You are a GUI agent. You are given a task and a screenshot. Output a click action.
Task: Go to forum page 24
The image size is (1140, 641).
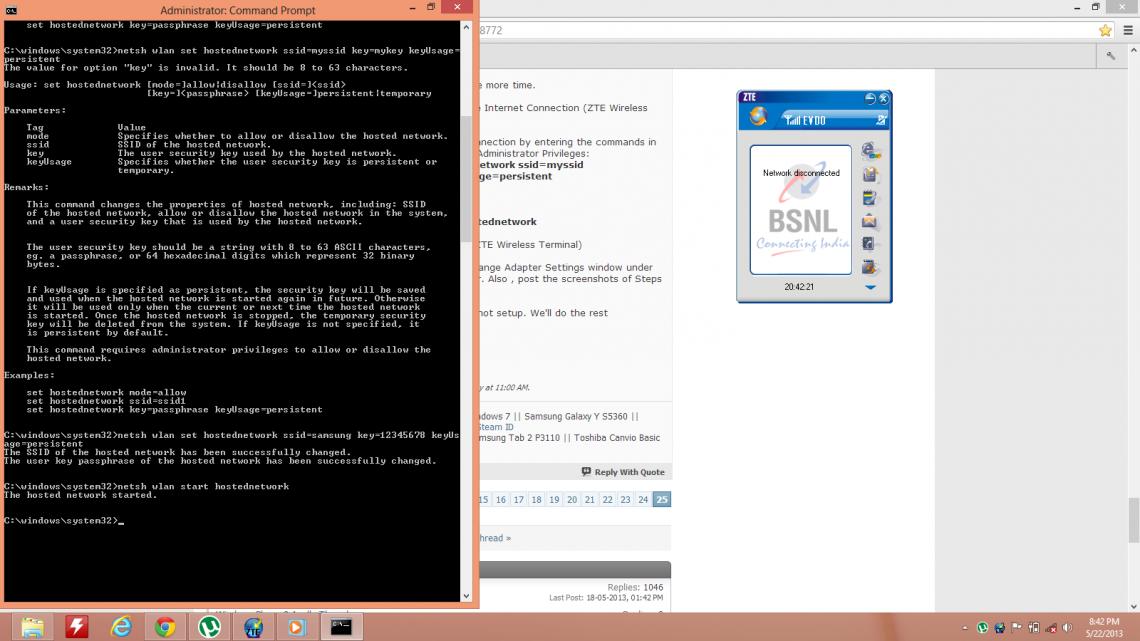tap(643, 499)
